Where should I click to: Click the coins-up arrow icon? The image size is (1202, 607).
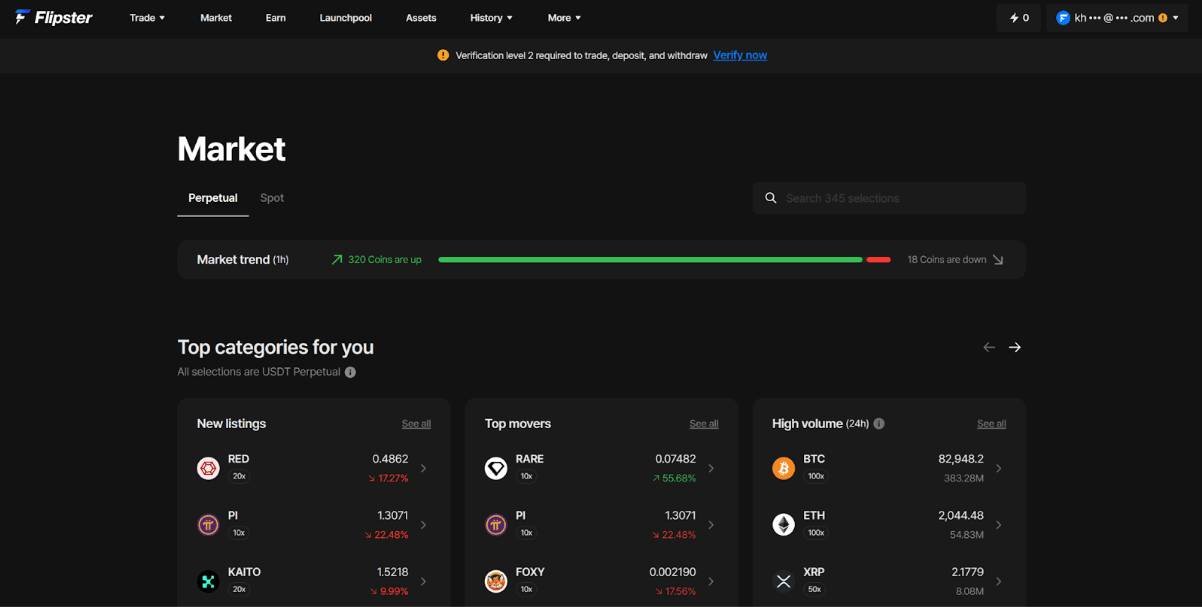337,260
